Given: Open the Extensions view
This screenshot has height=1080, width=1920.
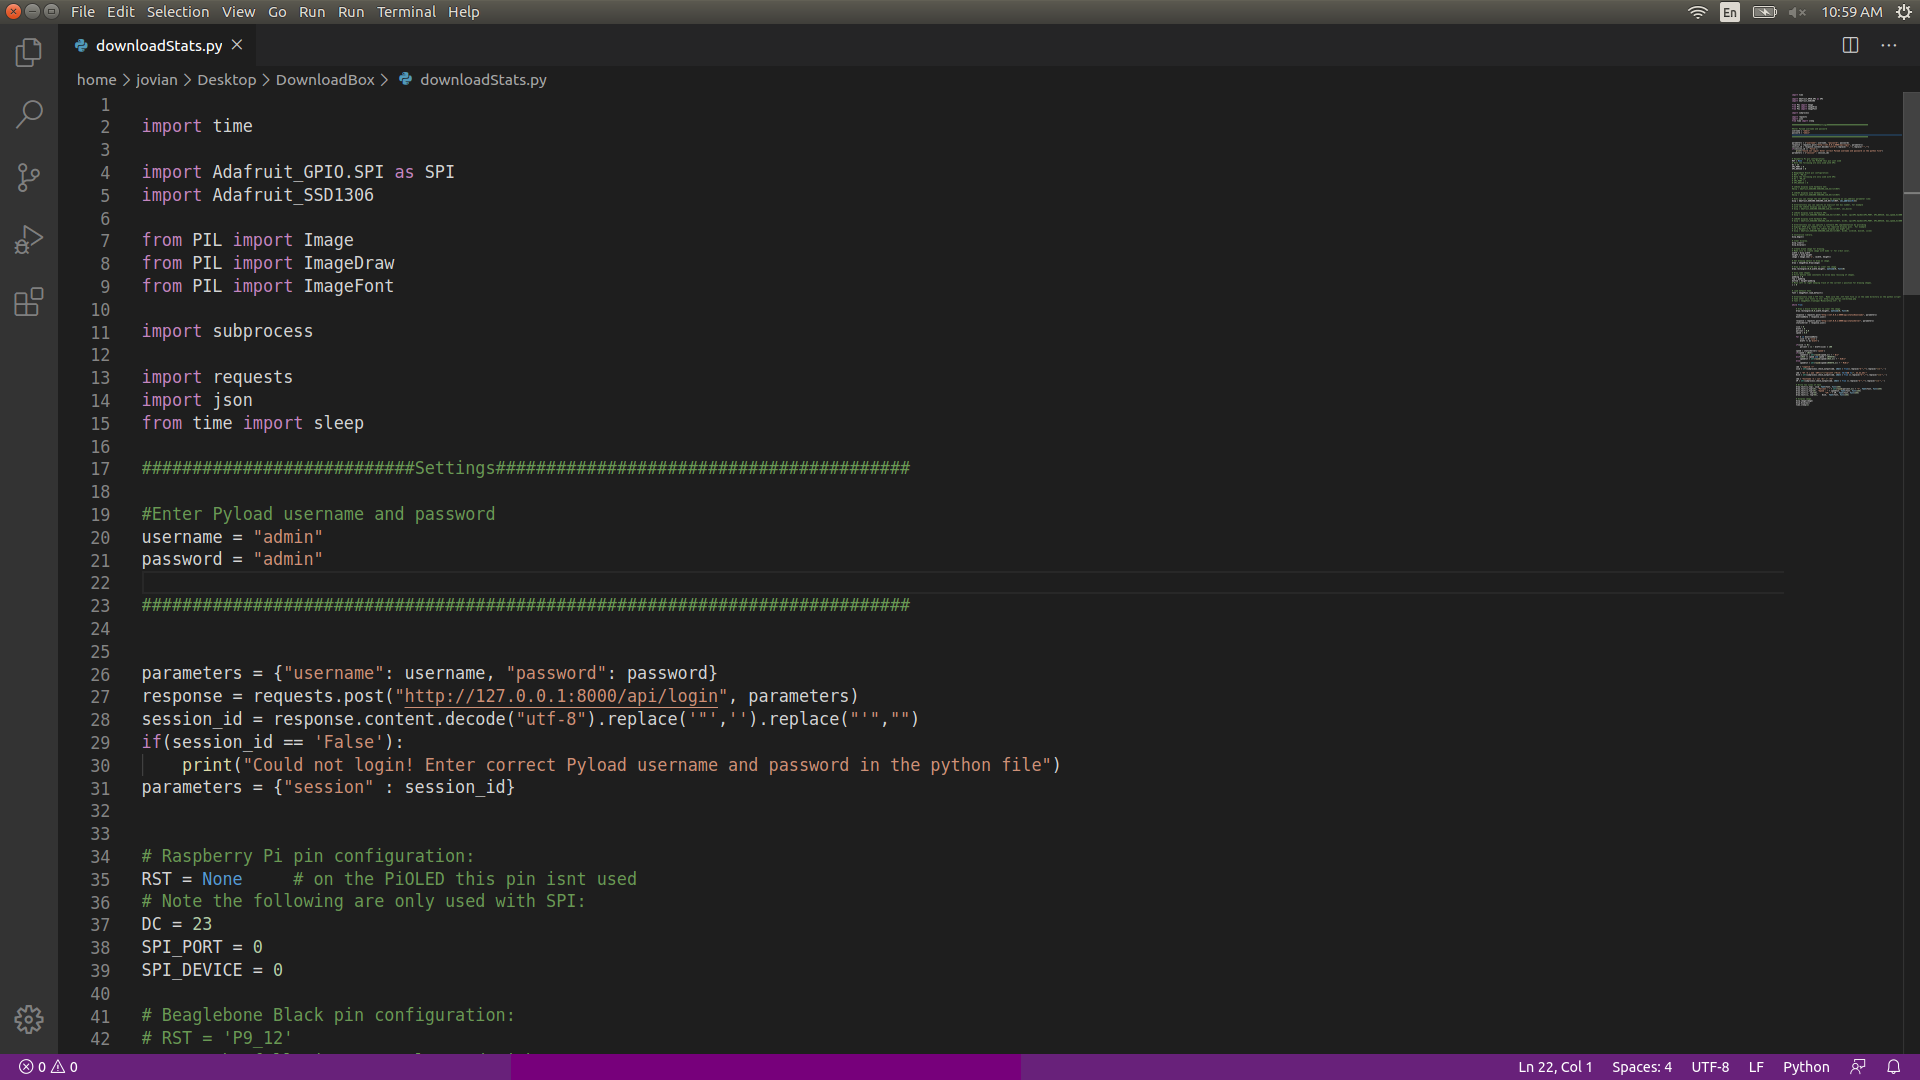Looking at the screenshot, I should coord(29,302).
